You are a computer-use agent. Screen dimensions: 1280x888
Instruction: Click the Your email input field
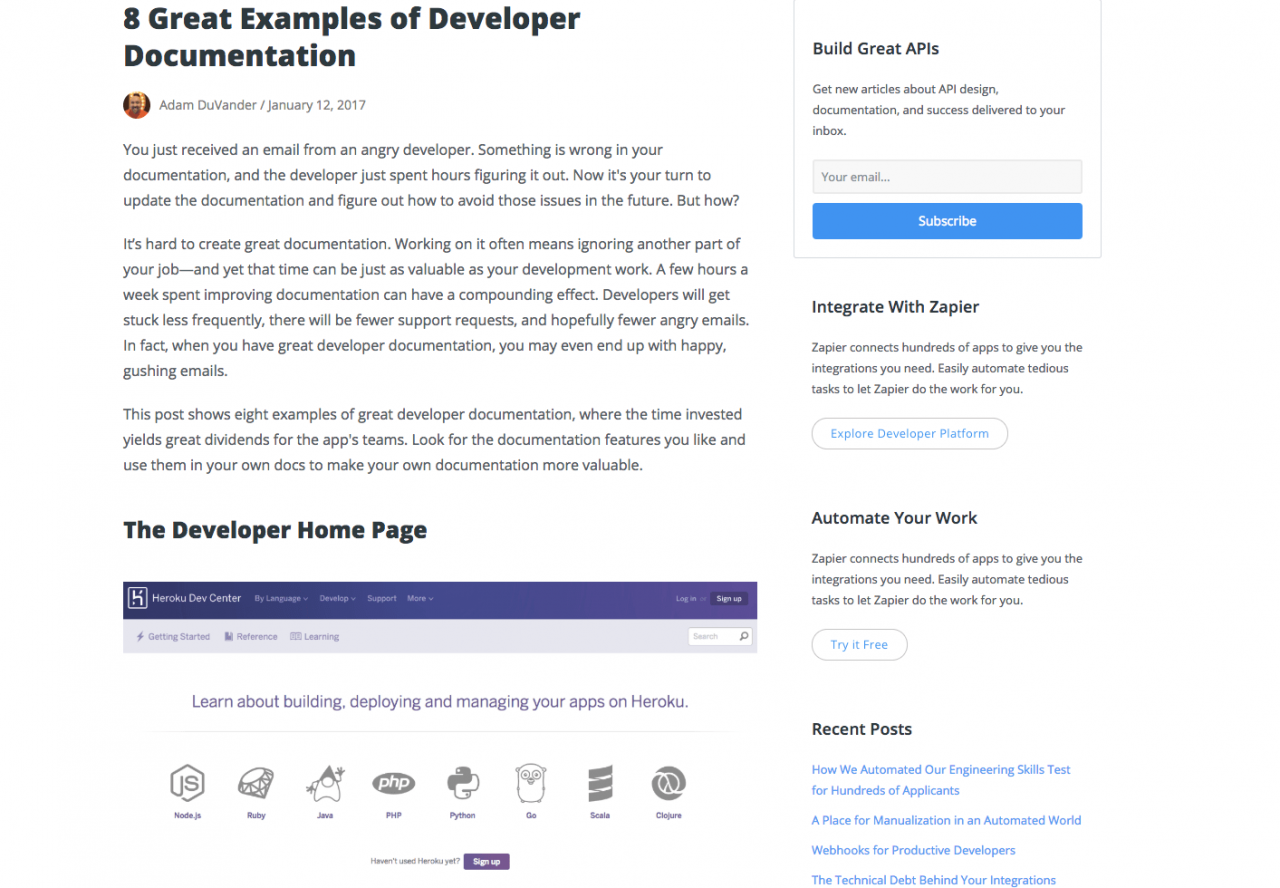click(x=947, y=177)
